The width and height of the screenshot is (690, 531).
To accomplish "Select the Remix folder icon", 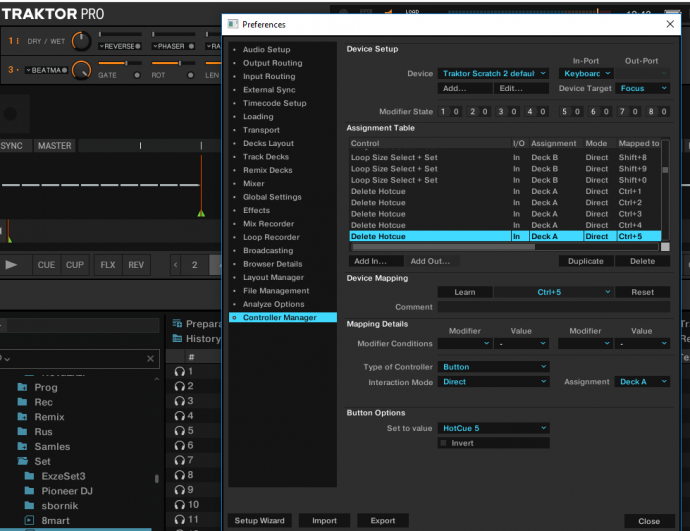I will [x=22, y=417].
